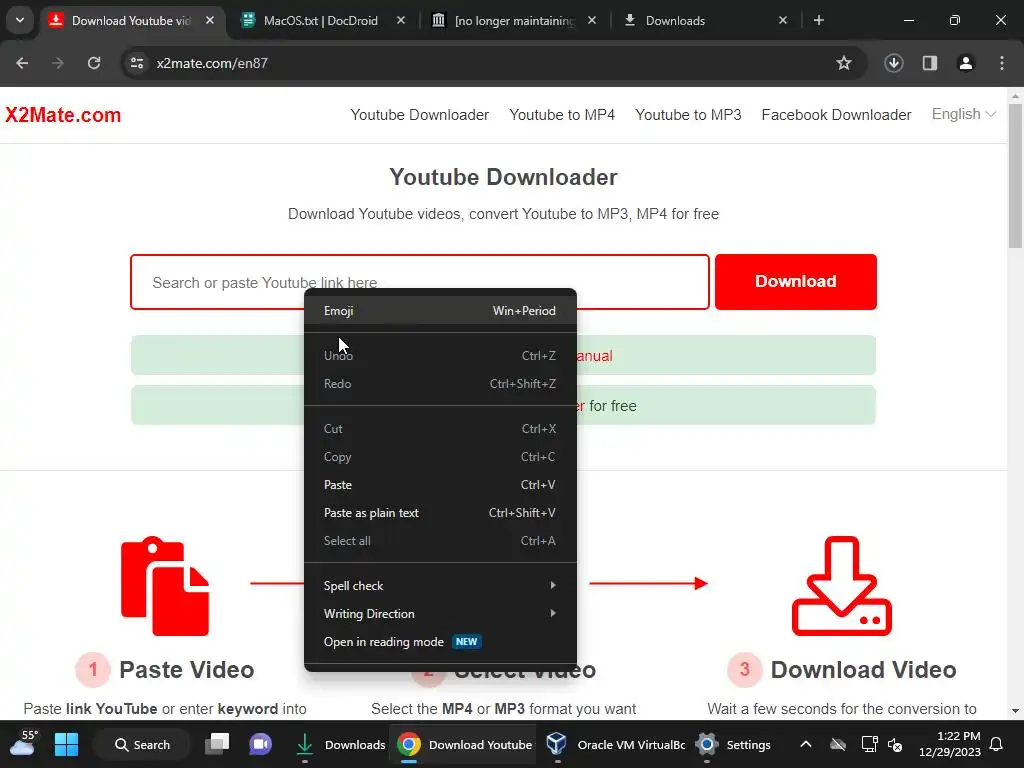The image size is (1024, 768).
Task: Expand the Spell check submenu
Action: coord(440,586)
